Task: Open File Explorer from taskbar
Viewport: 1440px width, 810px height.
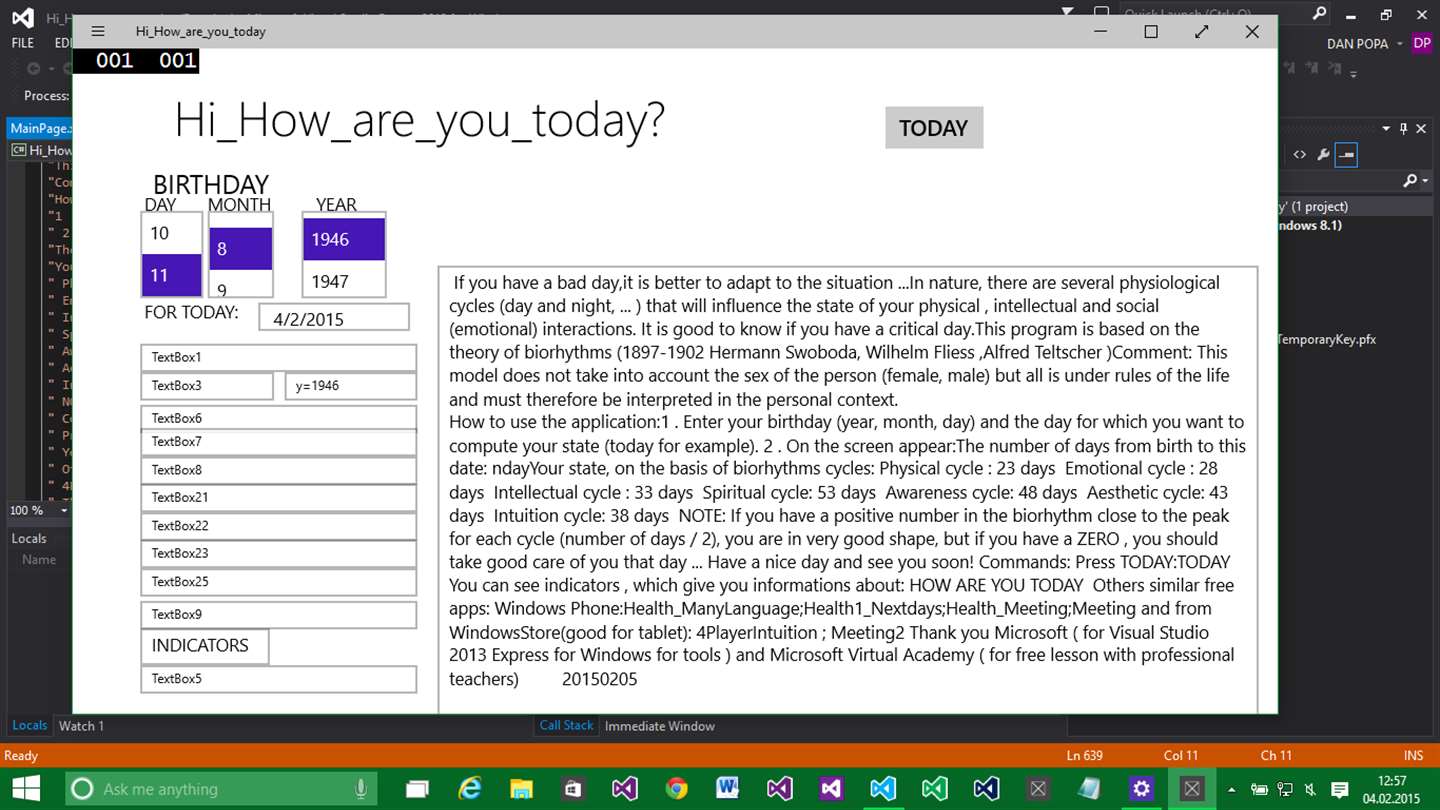Action: point(521,789)
